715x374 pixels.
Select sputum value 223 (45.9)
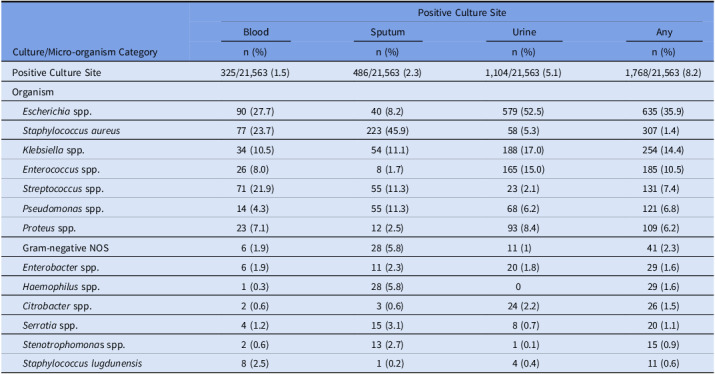[389, 131]
